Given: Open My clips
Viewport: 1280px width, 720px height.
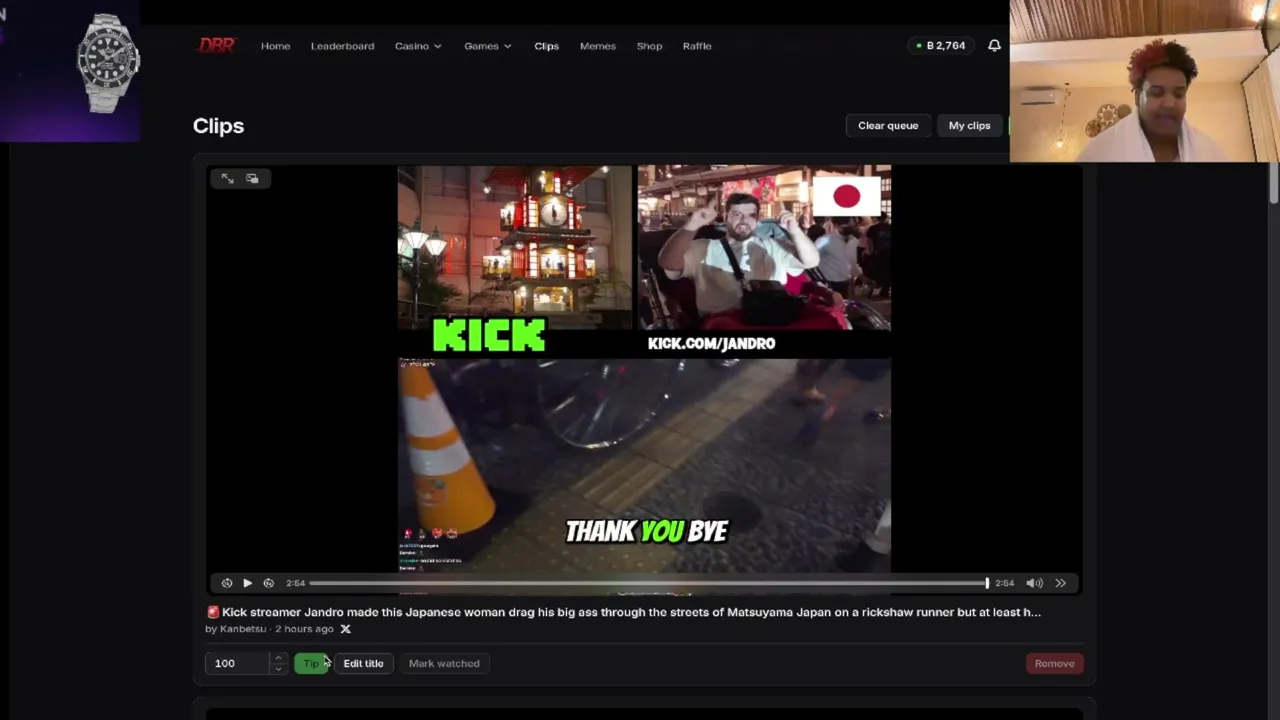Looking at the screenshot, I should point(969,125).
